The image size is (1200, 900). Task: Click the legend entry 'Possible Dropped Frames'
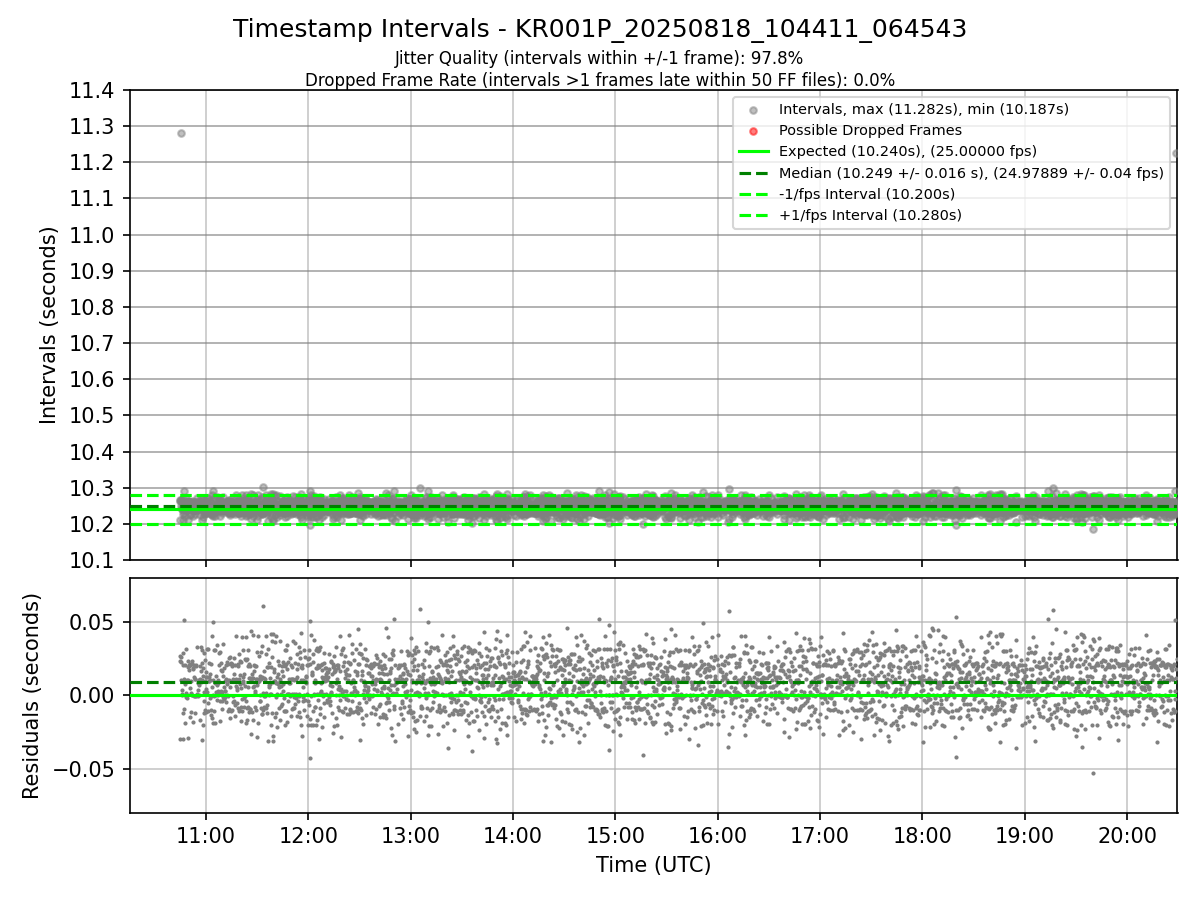click(x=870, y=130)
